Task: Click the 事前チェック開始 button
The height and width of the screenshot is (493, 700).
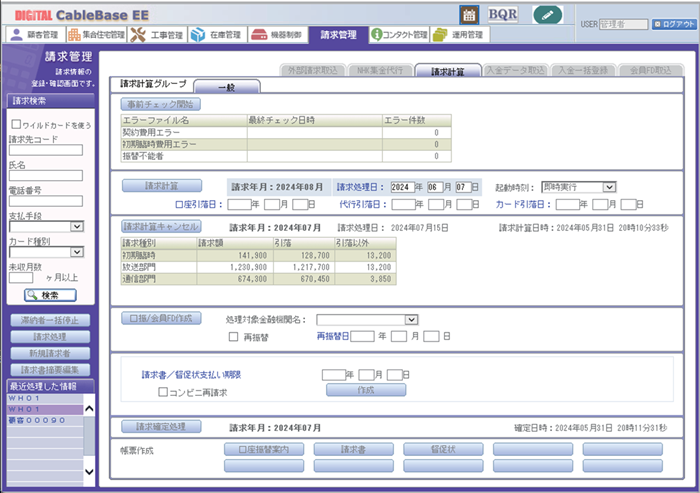Action: (x=161, y=104)
